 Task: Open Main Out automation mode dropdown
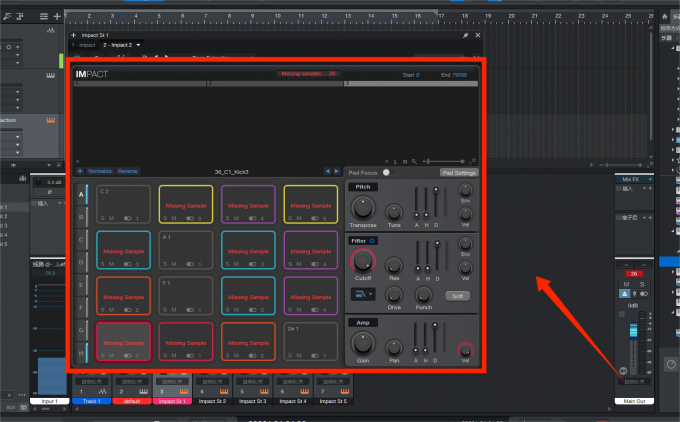tap(634, 382)
